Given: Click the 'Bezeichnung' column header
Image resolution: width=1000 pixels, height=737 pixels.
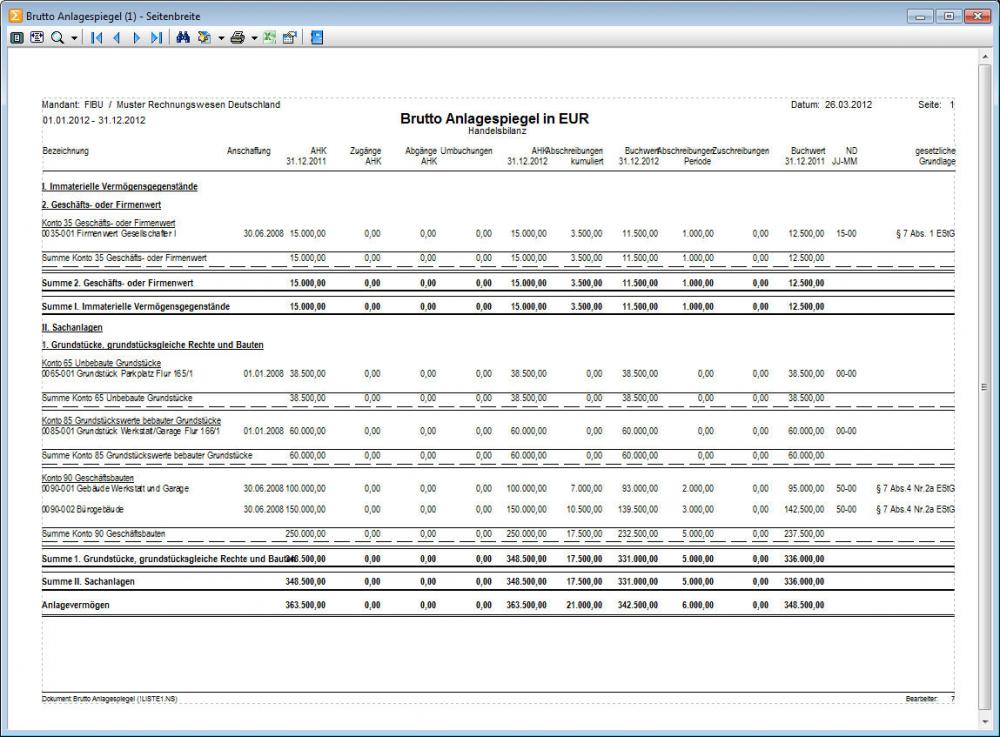Looking at the screenshot, I should [x=66, y=151].
